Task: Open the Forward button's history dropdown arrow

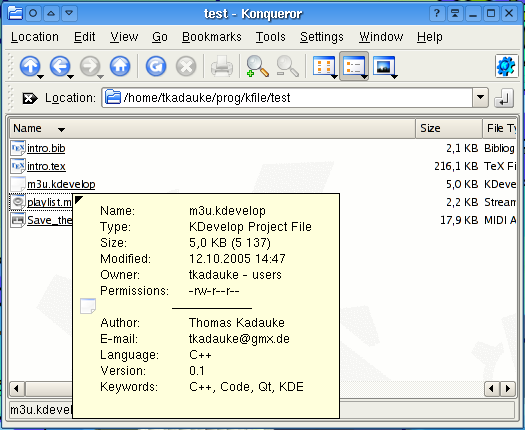Action: (x=100, y=77)
